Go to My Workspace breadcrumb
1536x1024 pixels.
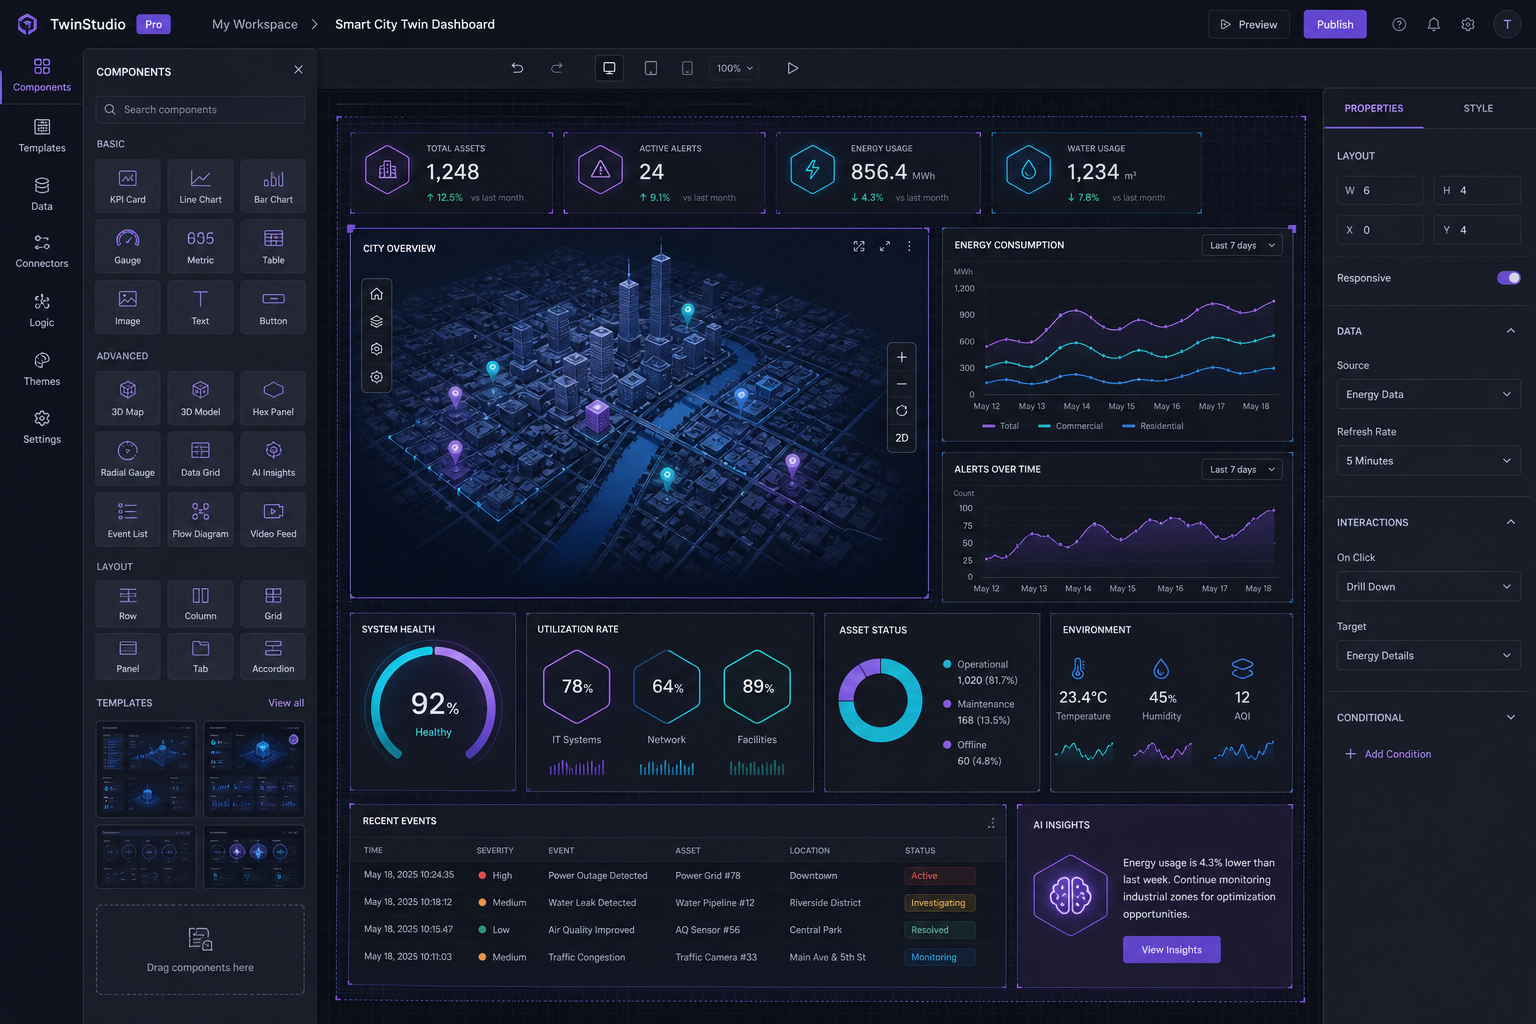pyautogui.click(x=255, y=24)
